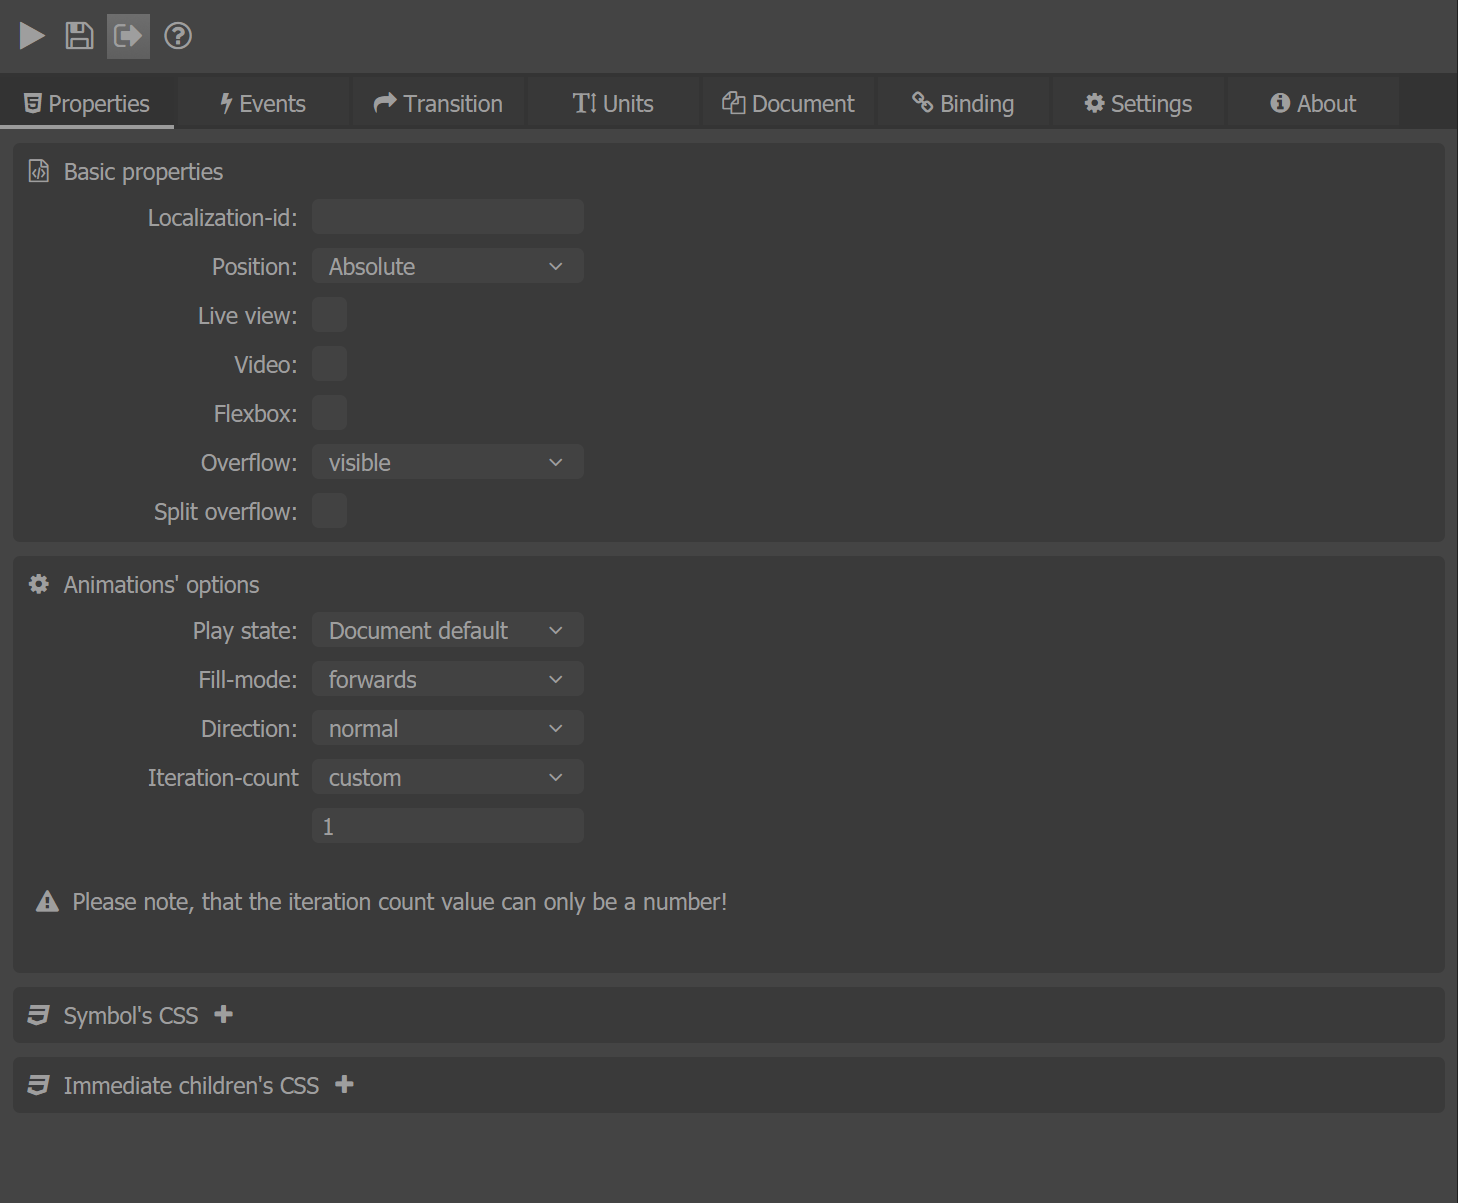Open help with question mark icon
Screen dimensions: 1458x1203
point(178,36)
